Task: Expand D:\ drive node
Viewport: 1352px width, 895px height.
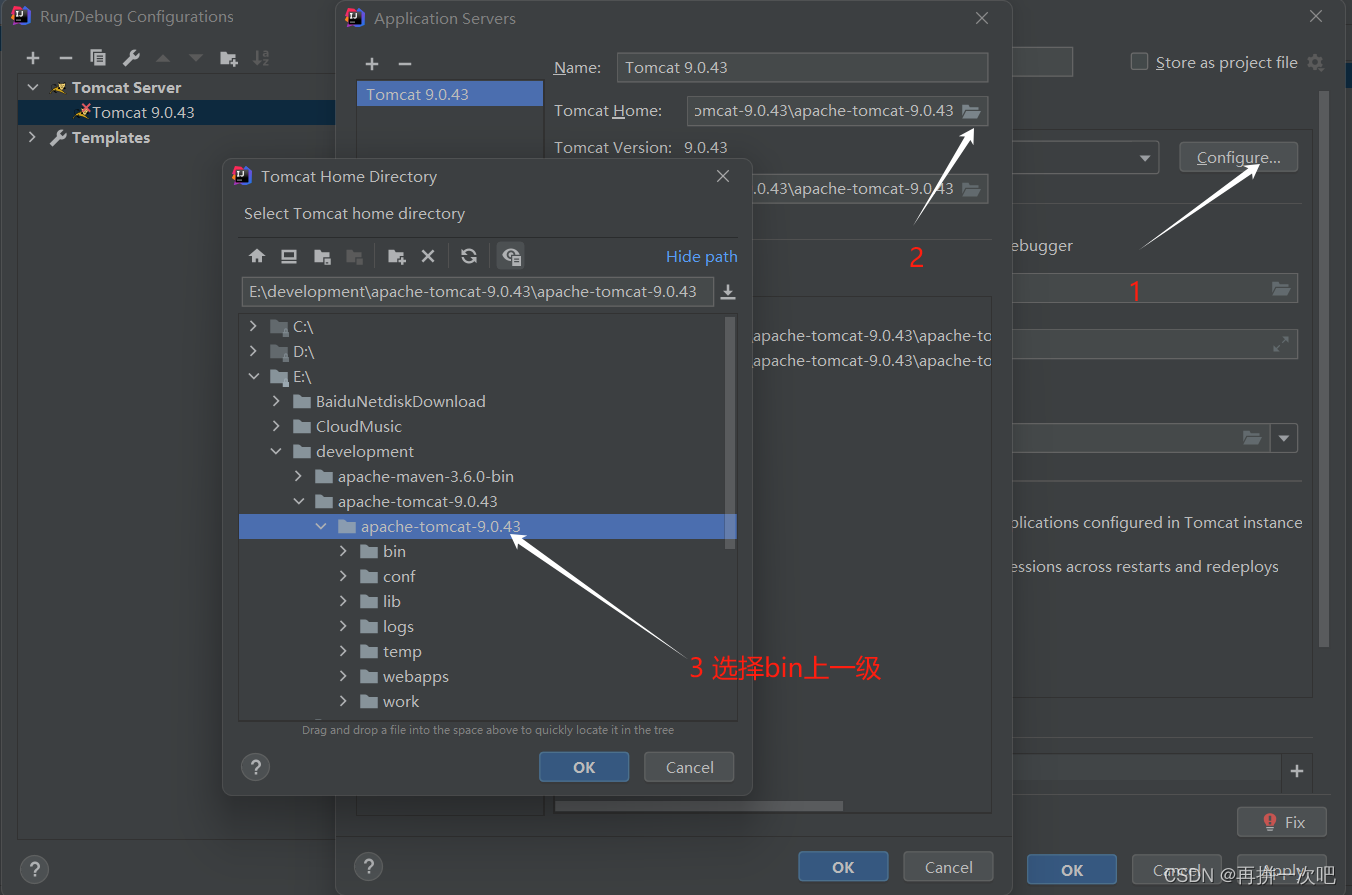Action: click(x=253, y=352)
